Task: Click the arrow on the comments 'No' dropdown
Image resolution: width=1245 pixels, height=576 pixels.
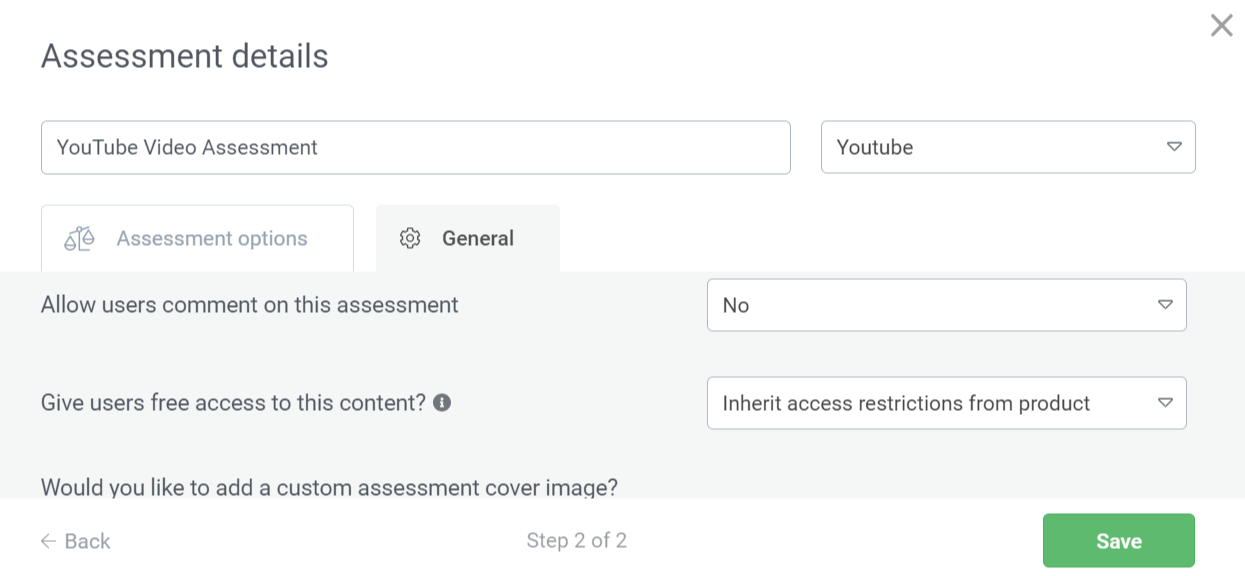Action: point(1165,305)
